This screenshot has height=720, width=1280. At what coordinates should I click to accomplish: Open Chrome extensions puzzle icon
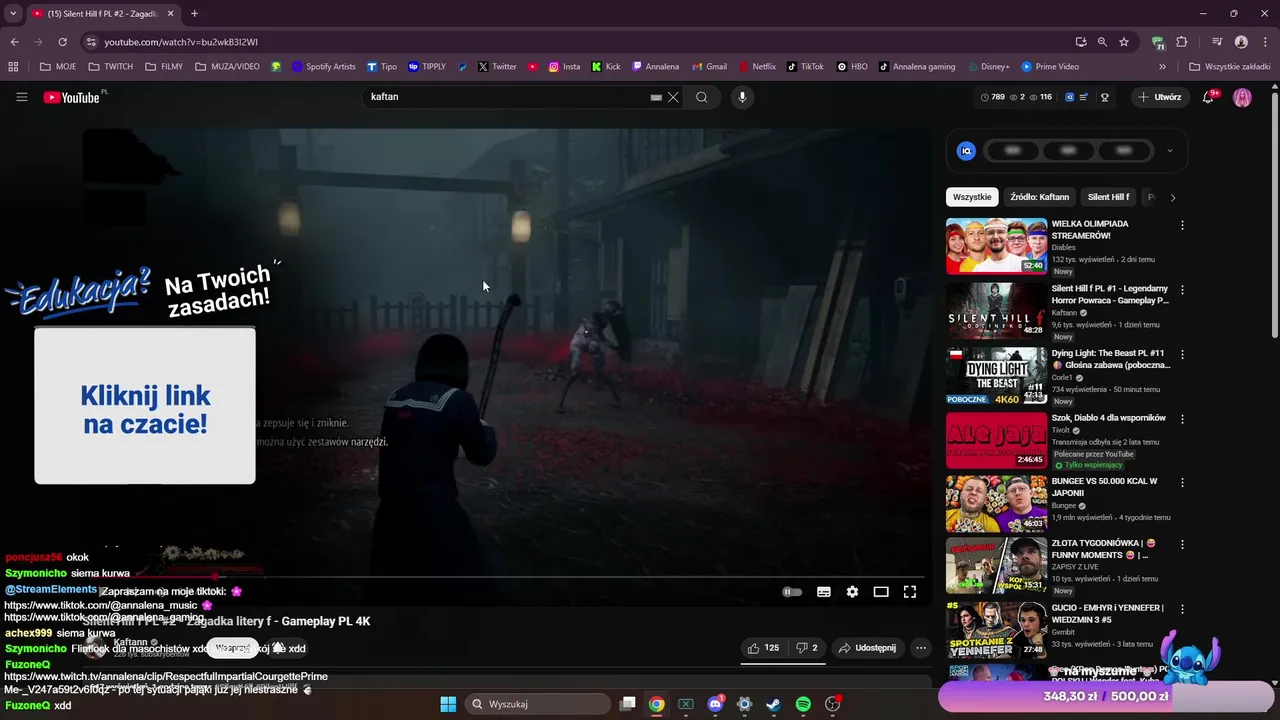click(x=1182, y=42)
